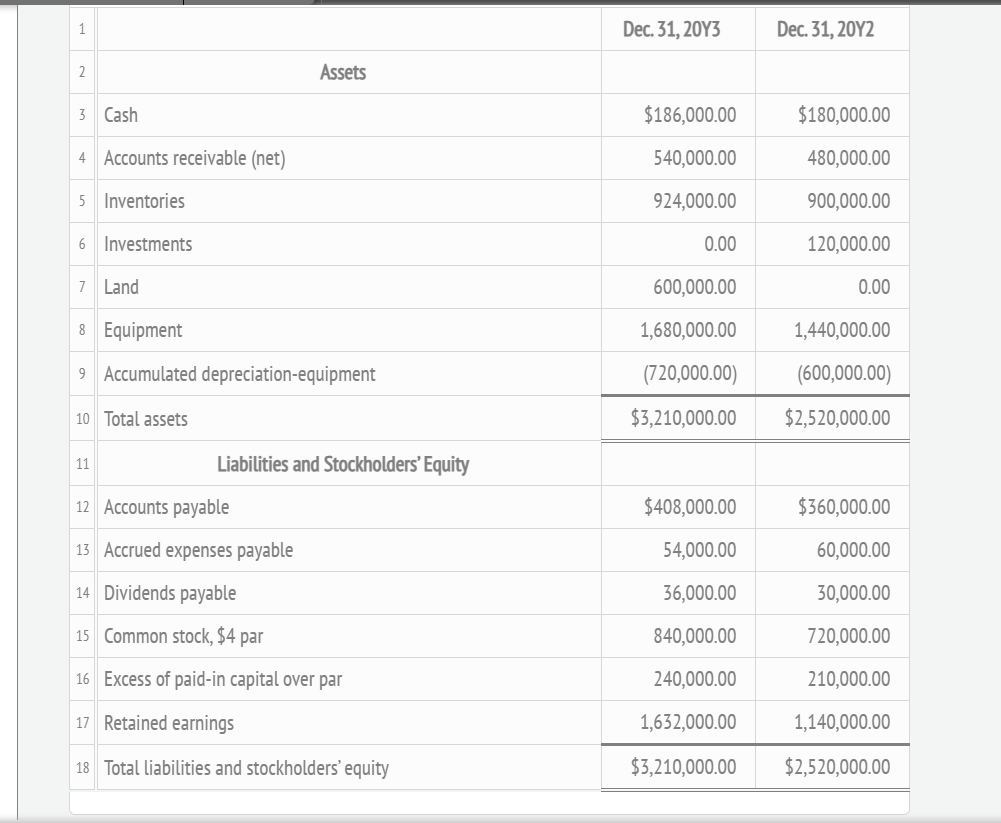This screenshot has height=823, width=1001.
Task: Select the Retained earnings label
Action: [169, 723]
